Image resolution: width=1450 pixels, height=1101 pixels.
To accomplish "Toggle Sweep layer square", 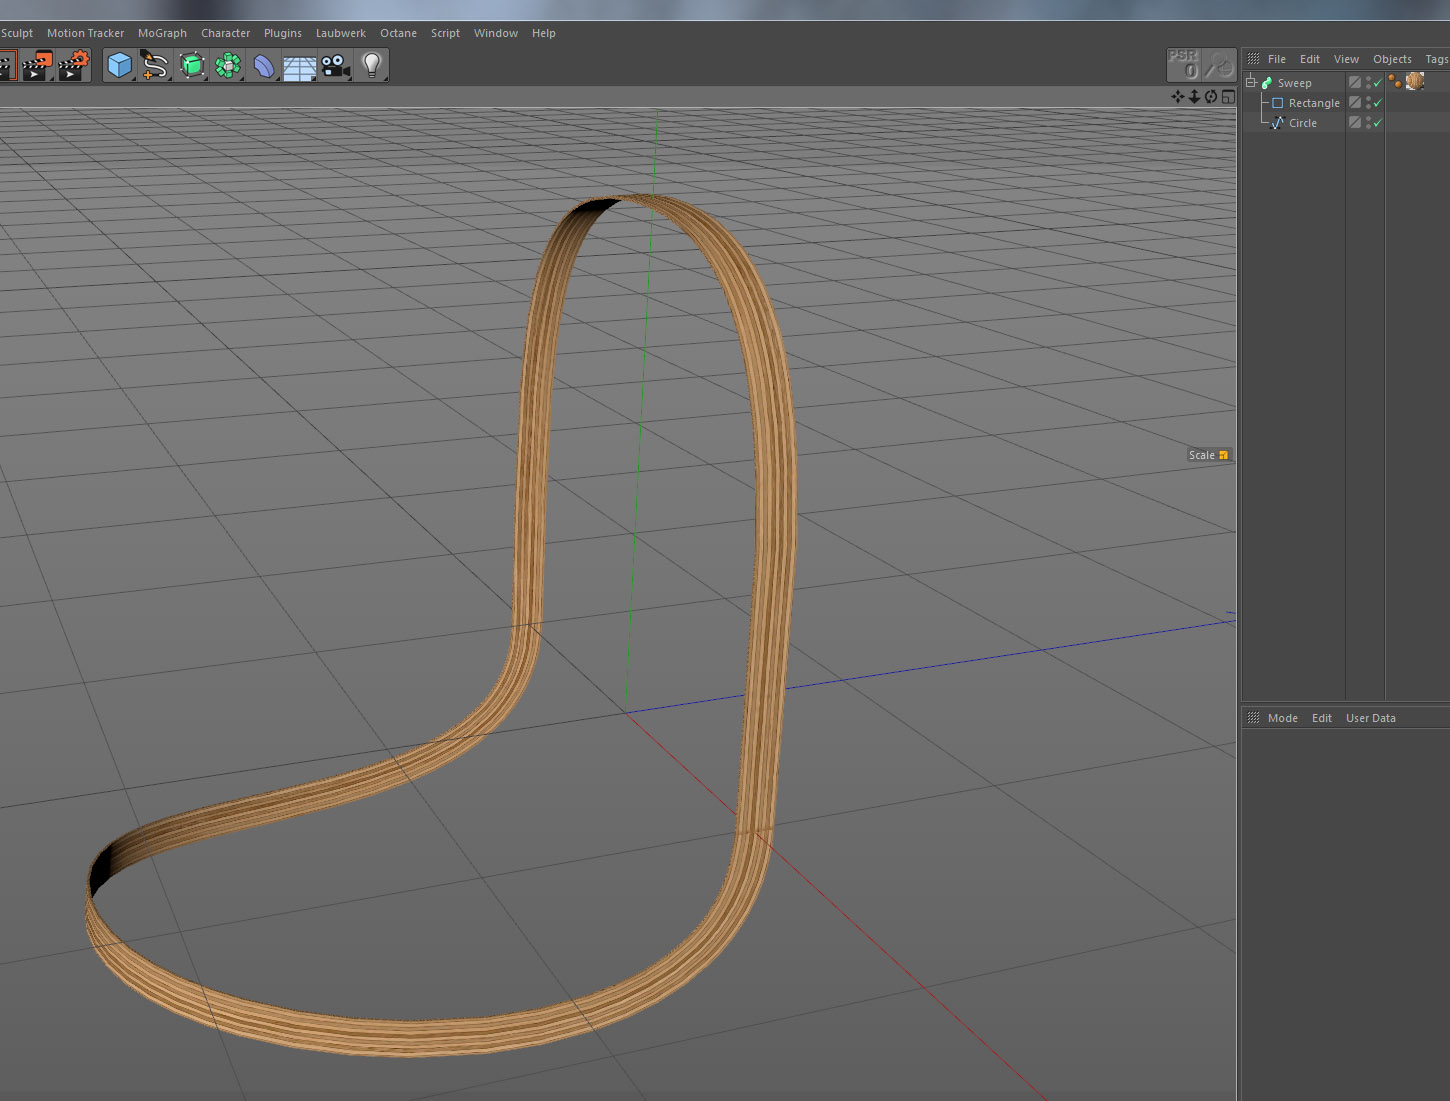I will tap(1355, 83).
